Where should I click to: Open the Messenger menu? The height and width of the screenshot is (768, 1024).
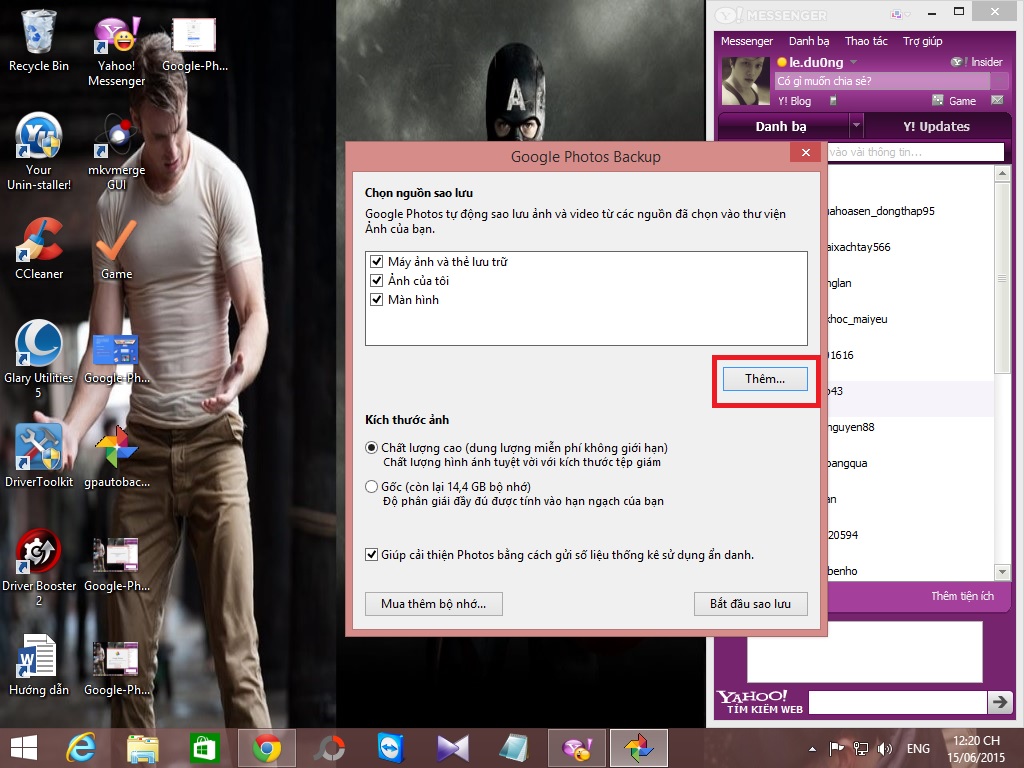click(746, 41)
